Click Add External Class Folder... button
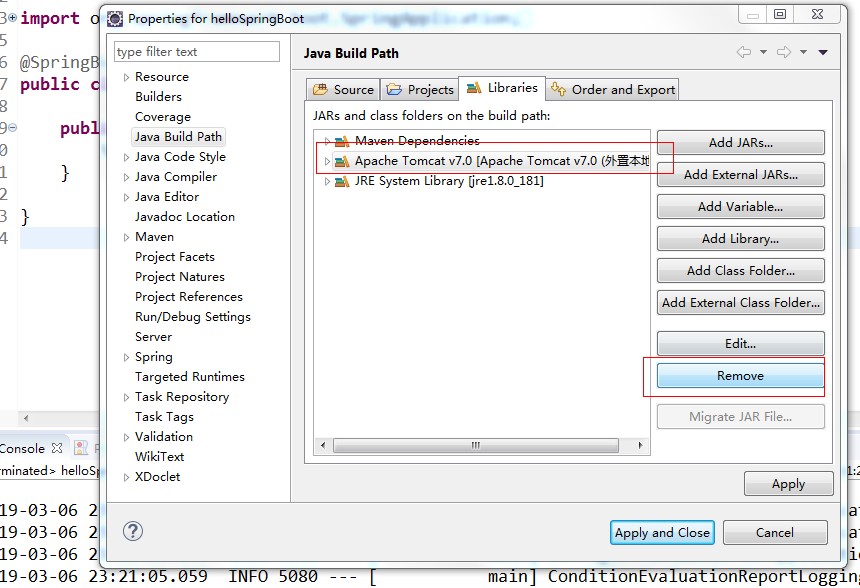 coord(740,302)
